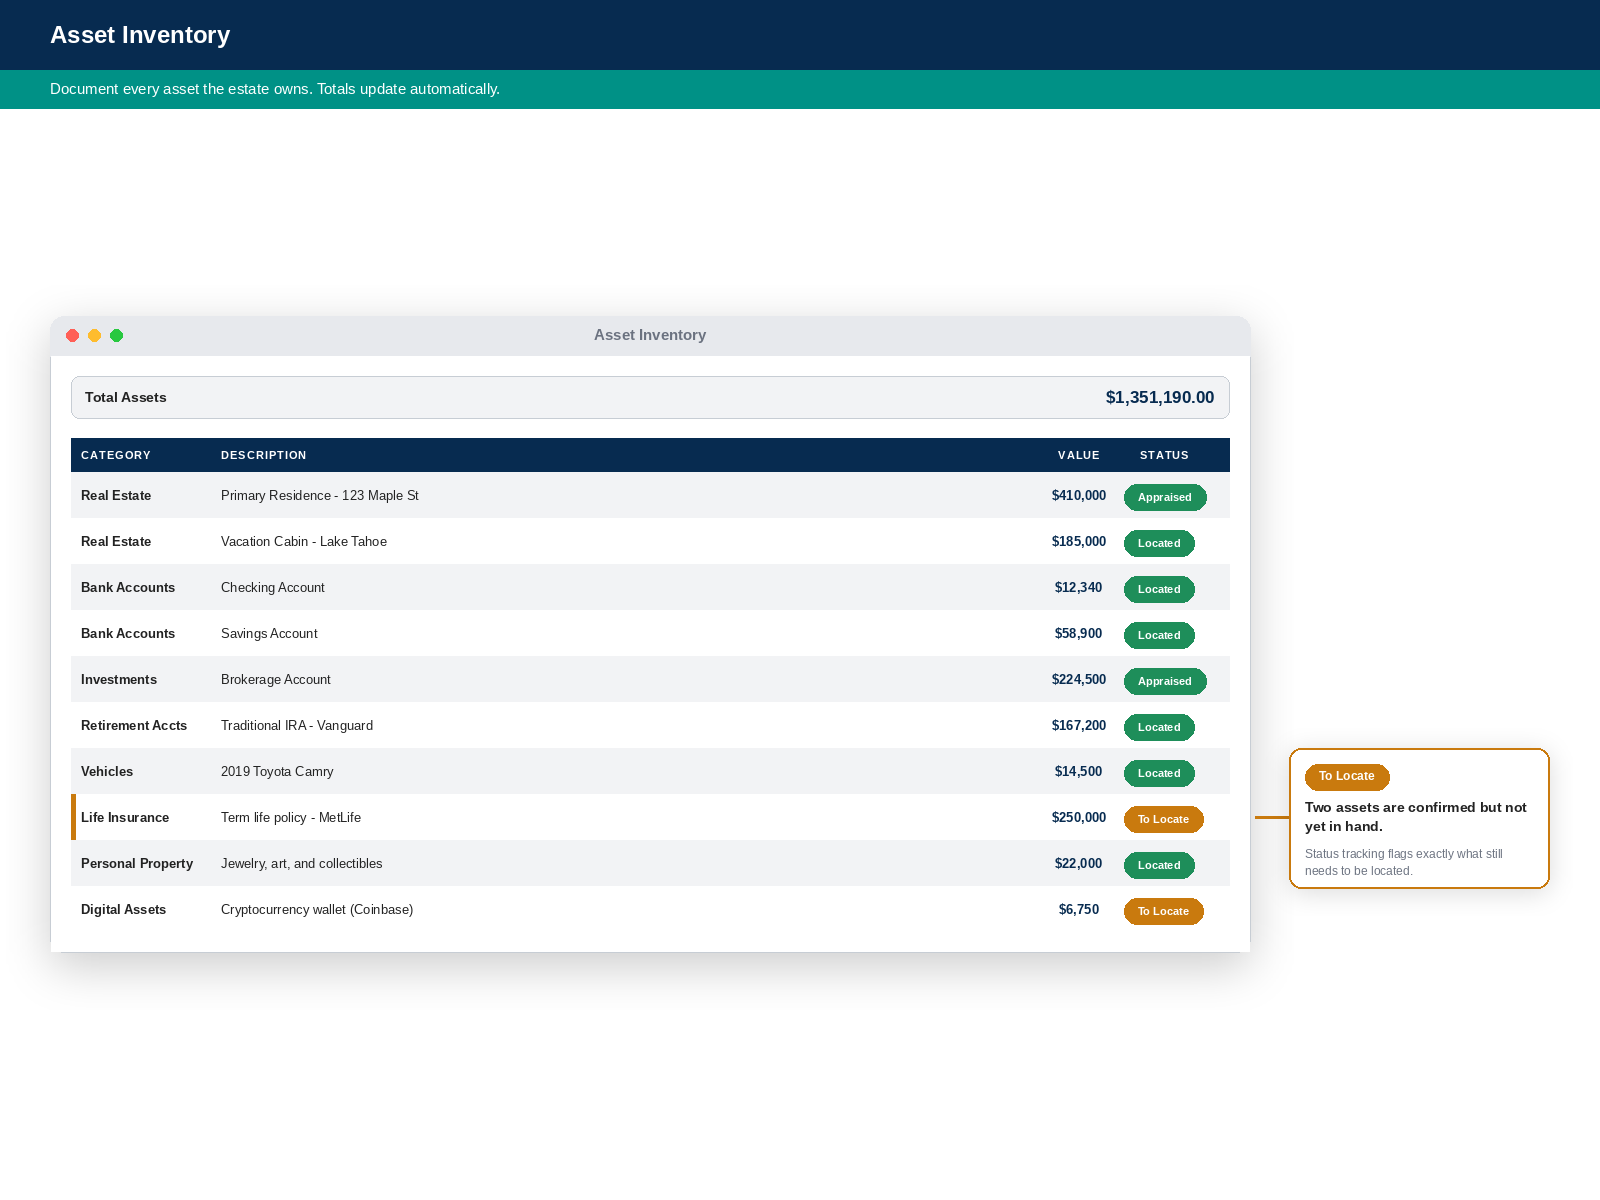The width and height of the screenshot is (1600, 1200).
Task: Click the Located badge for Savings Account
Action: (x=1159, y=635)
